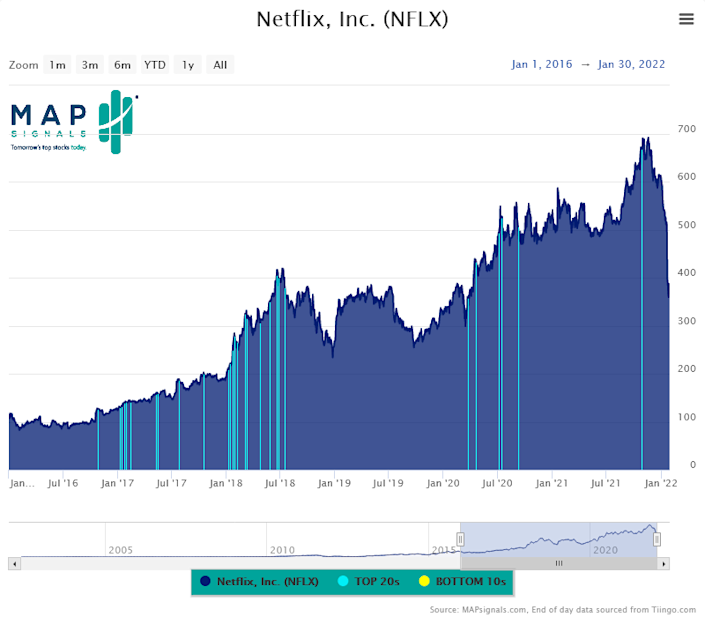Viewport: 705px width, 617px height.
Task: Click the Source: MAPsignals.com credit text
Action: [x=562, y=610]
